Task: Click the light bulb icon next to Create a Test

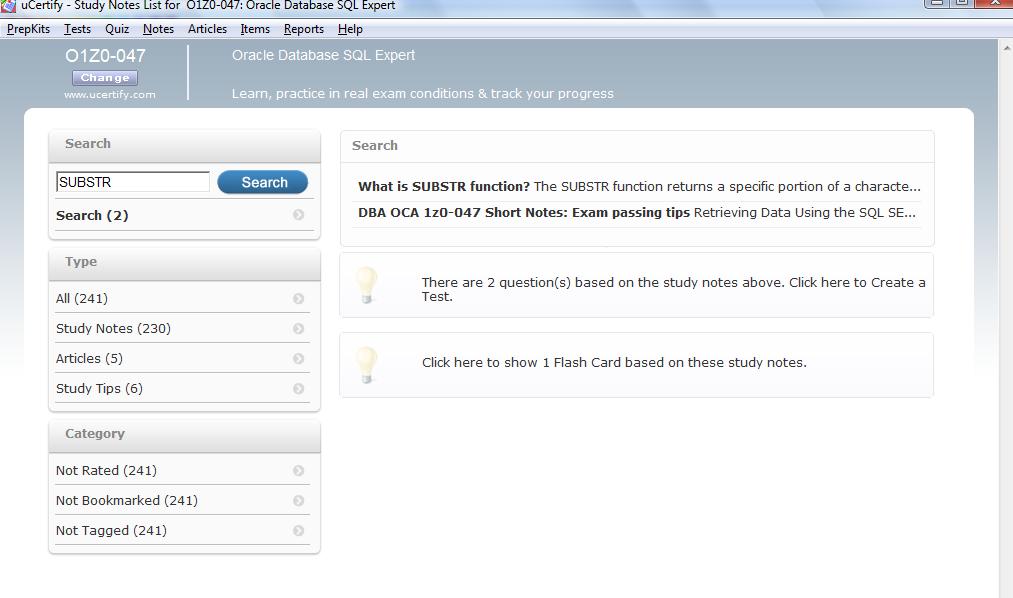Action: [x=366, y=285]
